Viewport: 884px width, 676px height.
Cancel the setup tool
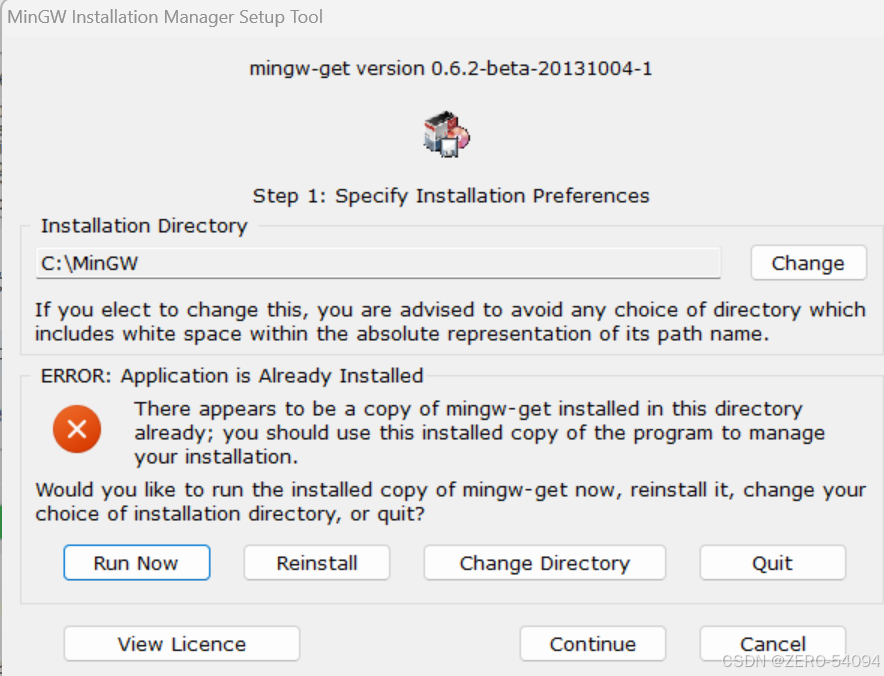772,643
